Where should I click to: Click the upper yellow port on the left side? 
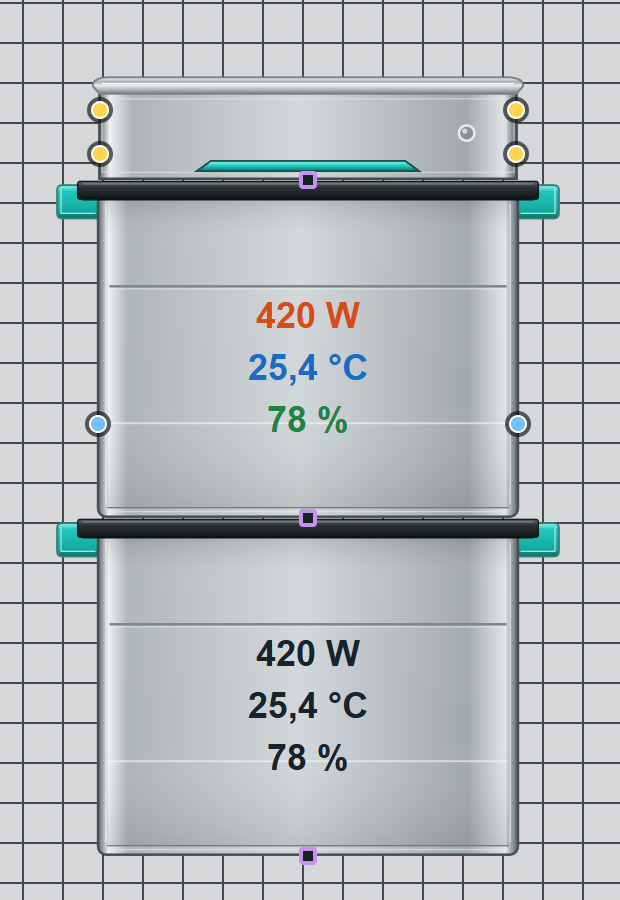point(100,110)
